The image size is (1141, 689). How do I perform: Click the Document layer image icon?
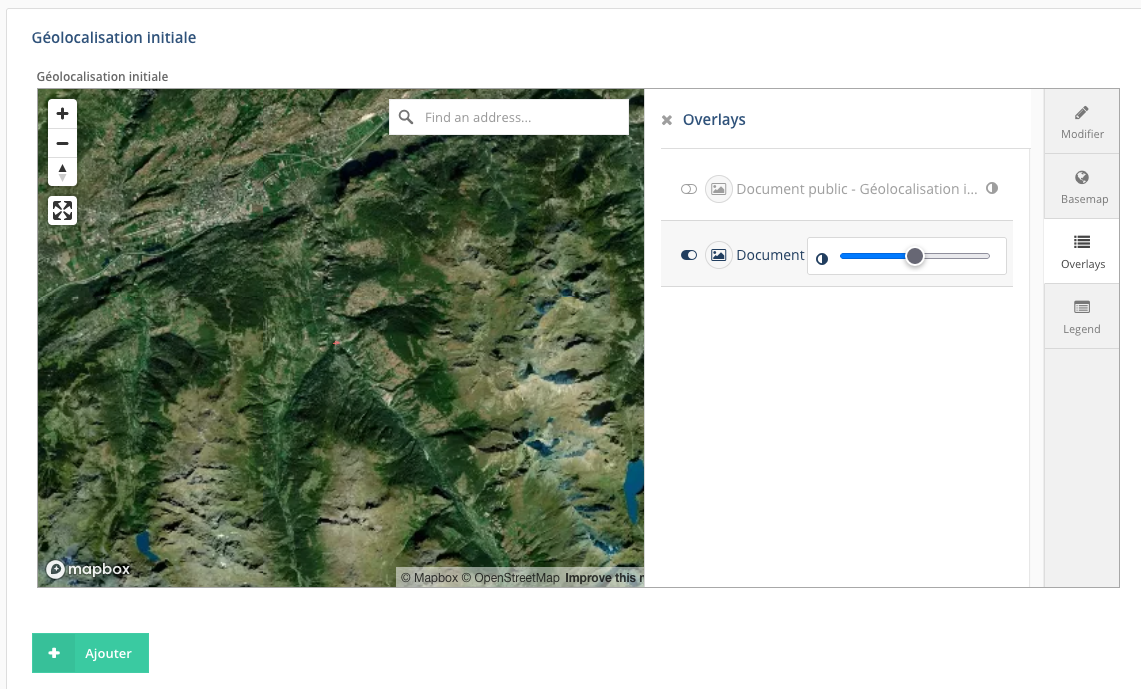718,255
